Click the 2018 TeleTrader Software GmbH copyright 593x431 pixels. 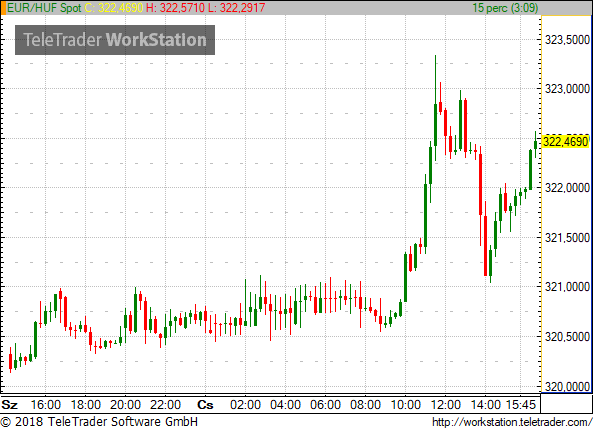(x=99, y=422)
